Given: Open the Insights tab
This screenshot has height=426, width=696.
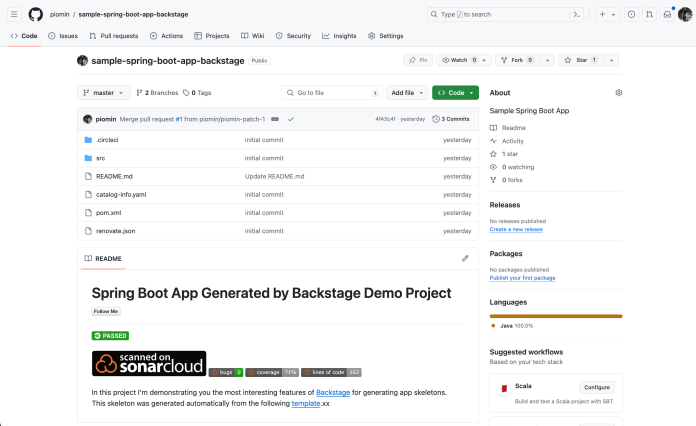Looking at the screenshot, I should tap(339, 35).
